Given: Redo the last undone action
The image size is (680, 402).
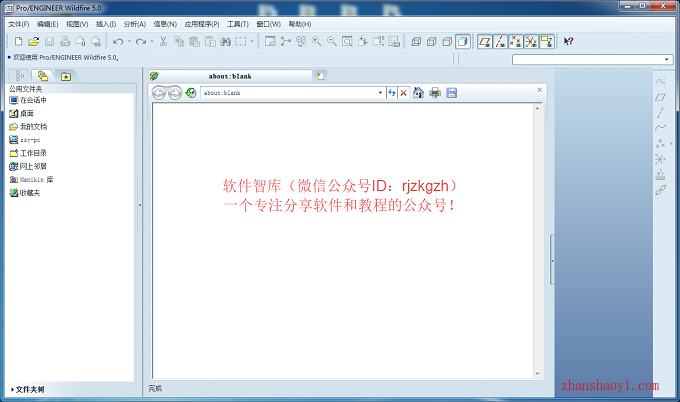Looking at the screenshot, I should 141,42.
